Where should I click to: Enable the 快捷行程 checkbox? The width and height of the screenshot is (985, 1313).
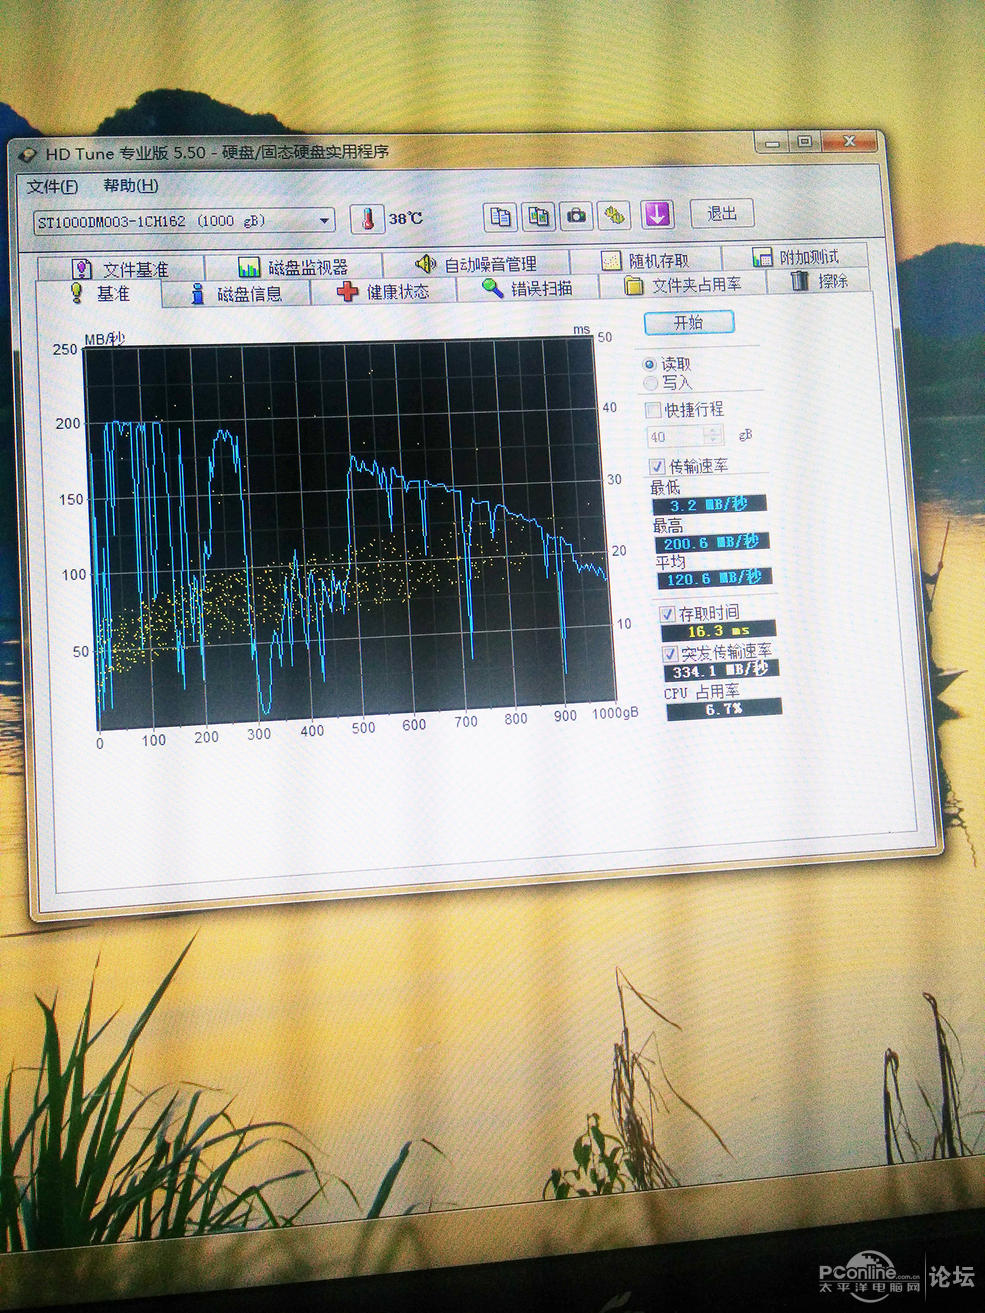click(x=654, y=410)
